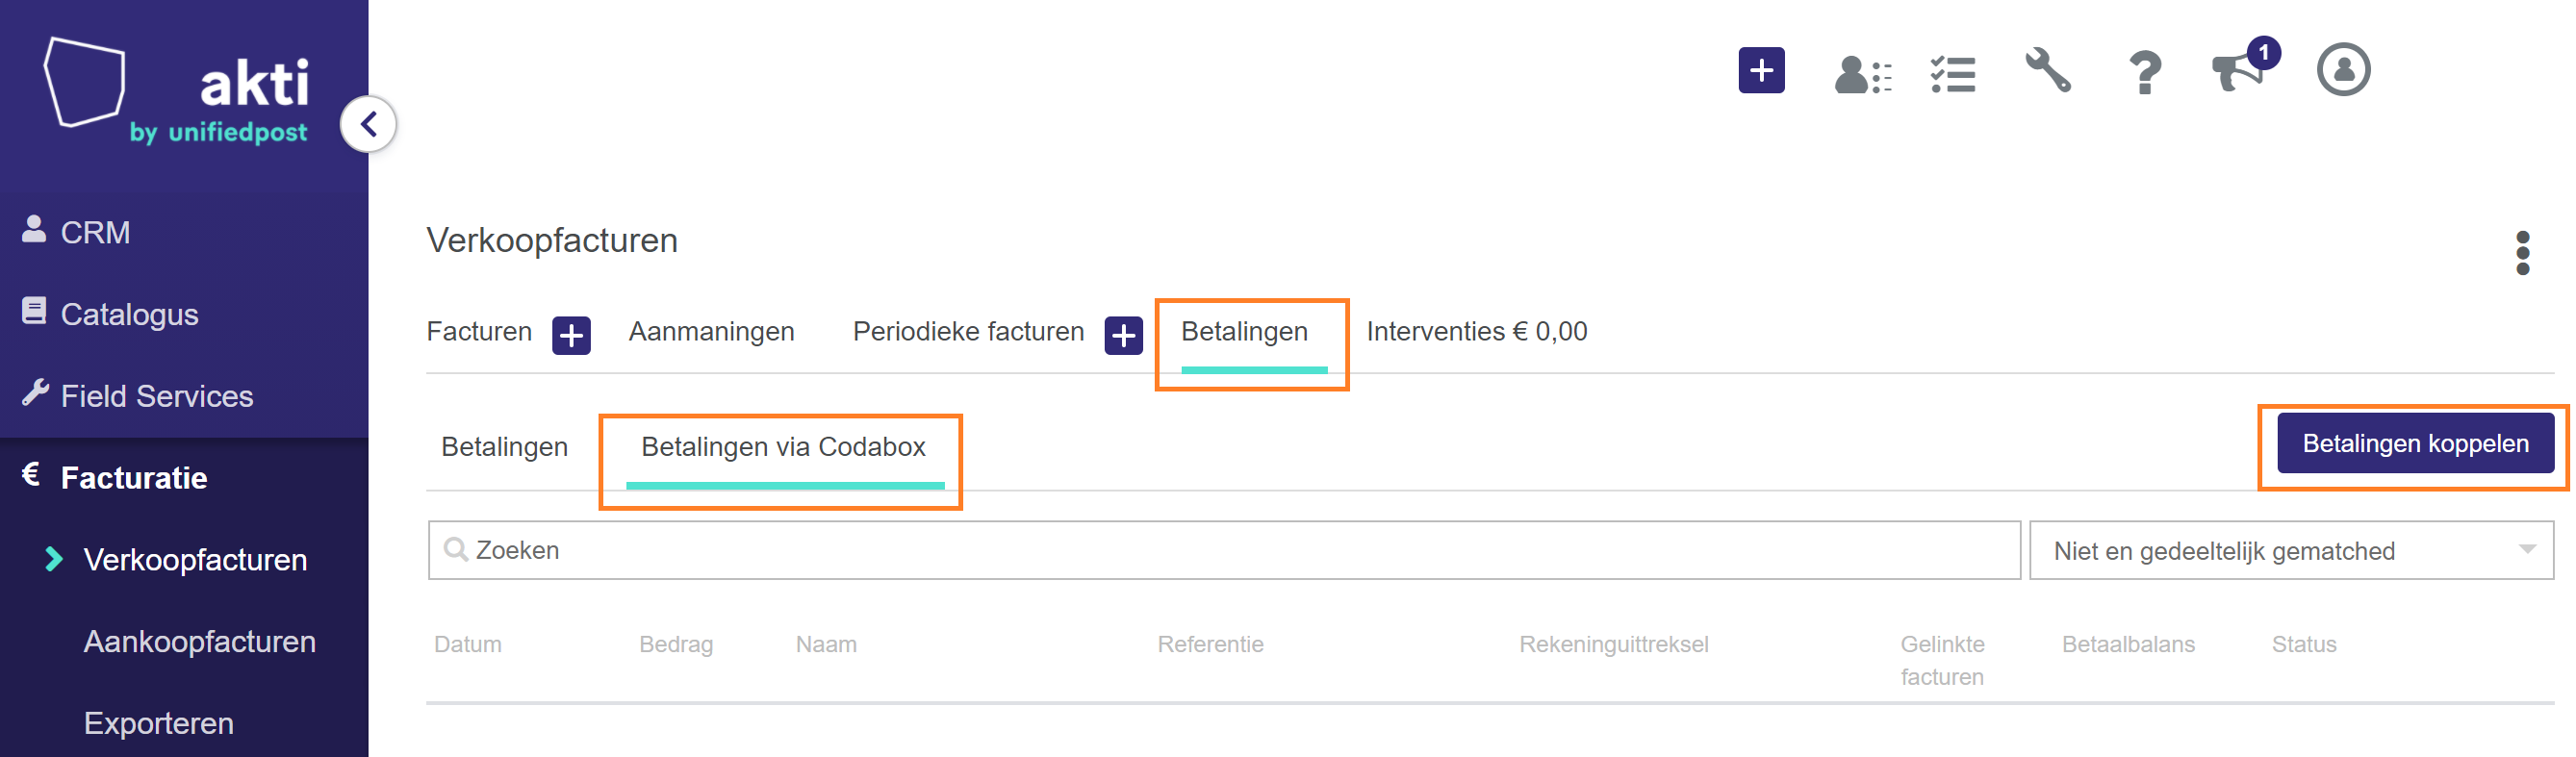Image resolution: width=2576 pixels, height=757 pixels.
Task: Open the Niet en gedeeltelijk gematched dropdown
Action: pyautogui.click(x=2290, y=551)
